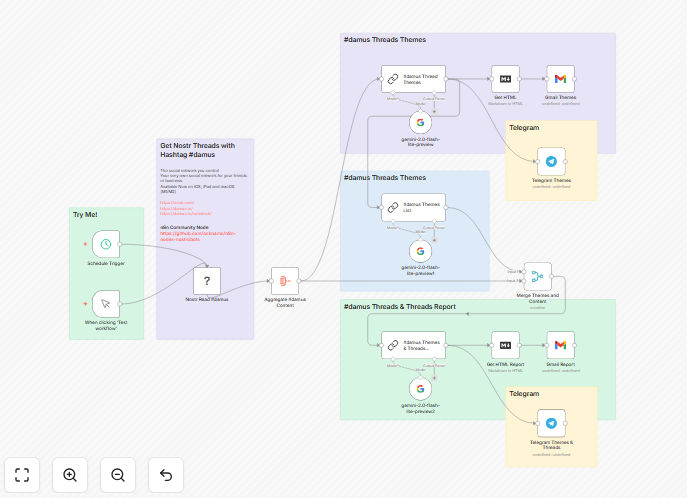Click the lower 'Telegram' sticky note title
Screen dimensions: 687x498
[x=524, y=394]
